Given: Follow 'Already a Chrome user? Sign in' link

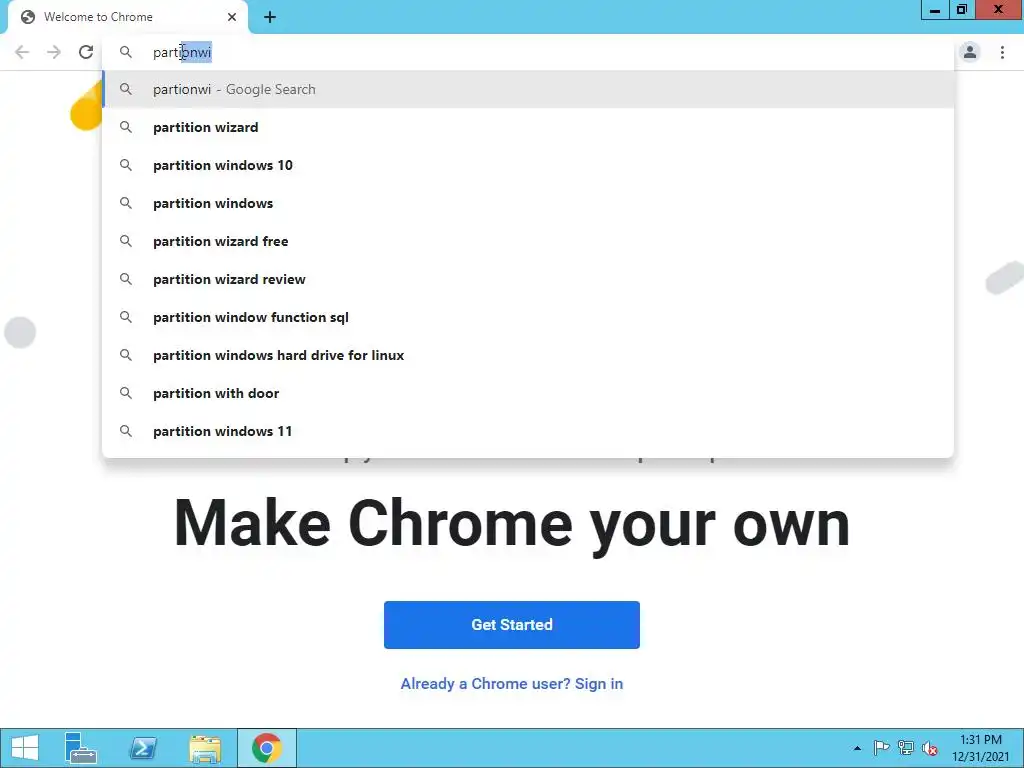Looking at the screenshot, I should 511,684.
